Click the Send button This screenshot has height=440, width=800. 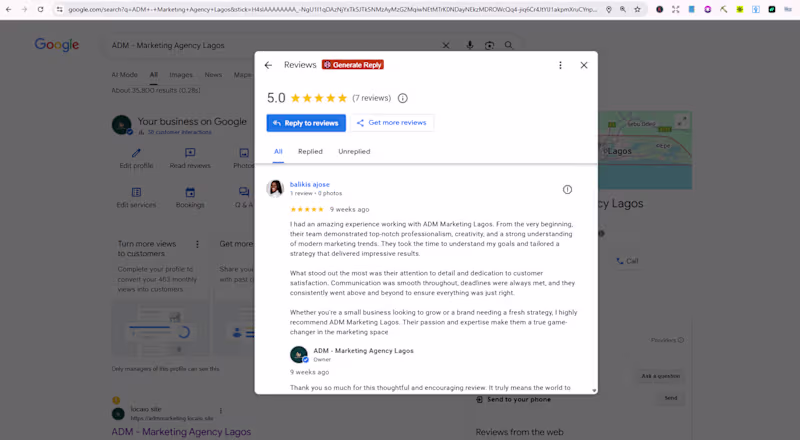click(671, 398)
